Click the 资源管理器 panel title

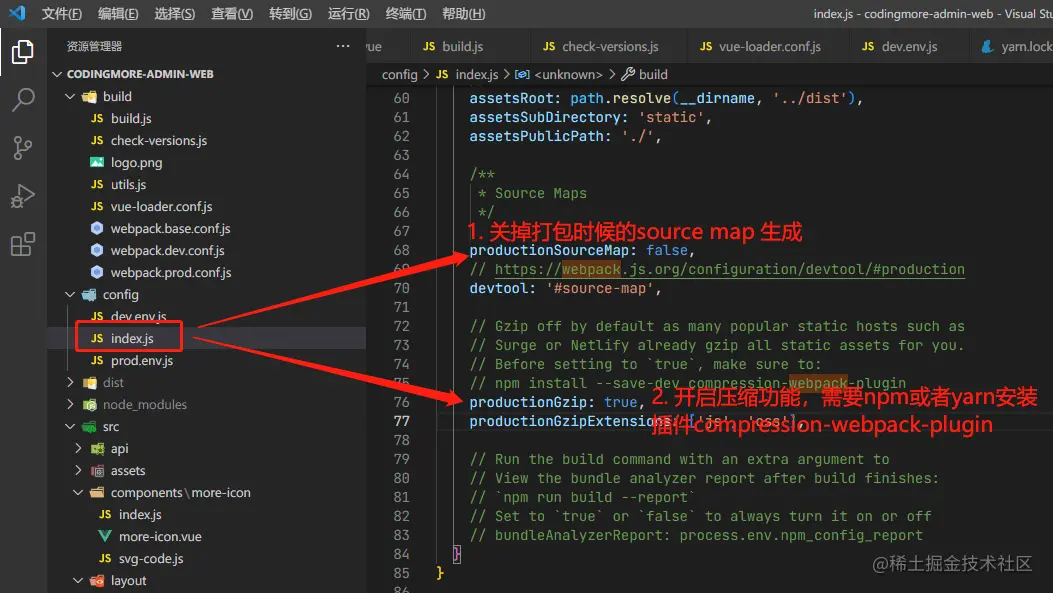[95, 46]
